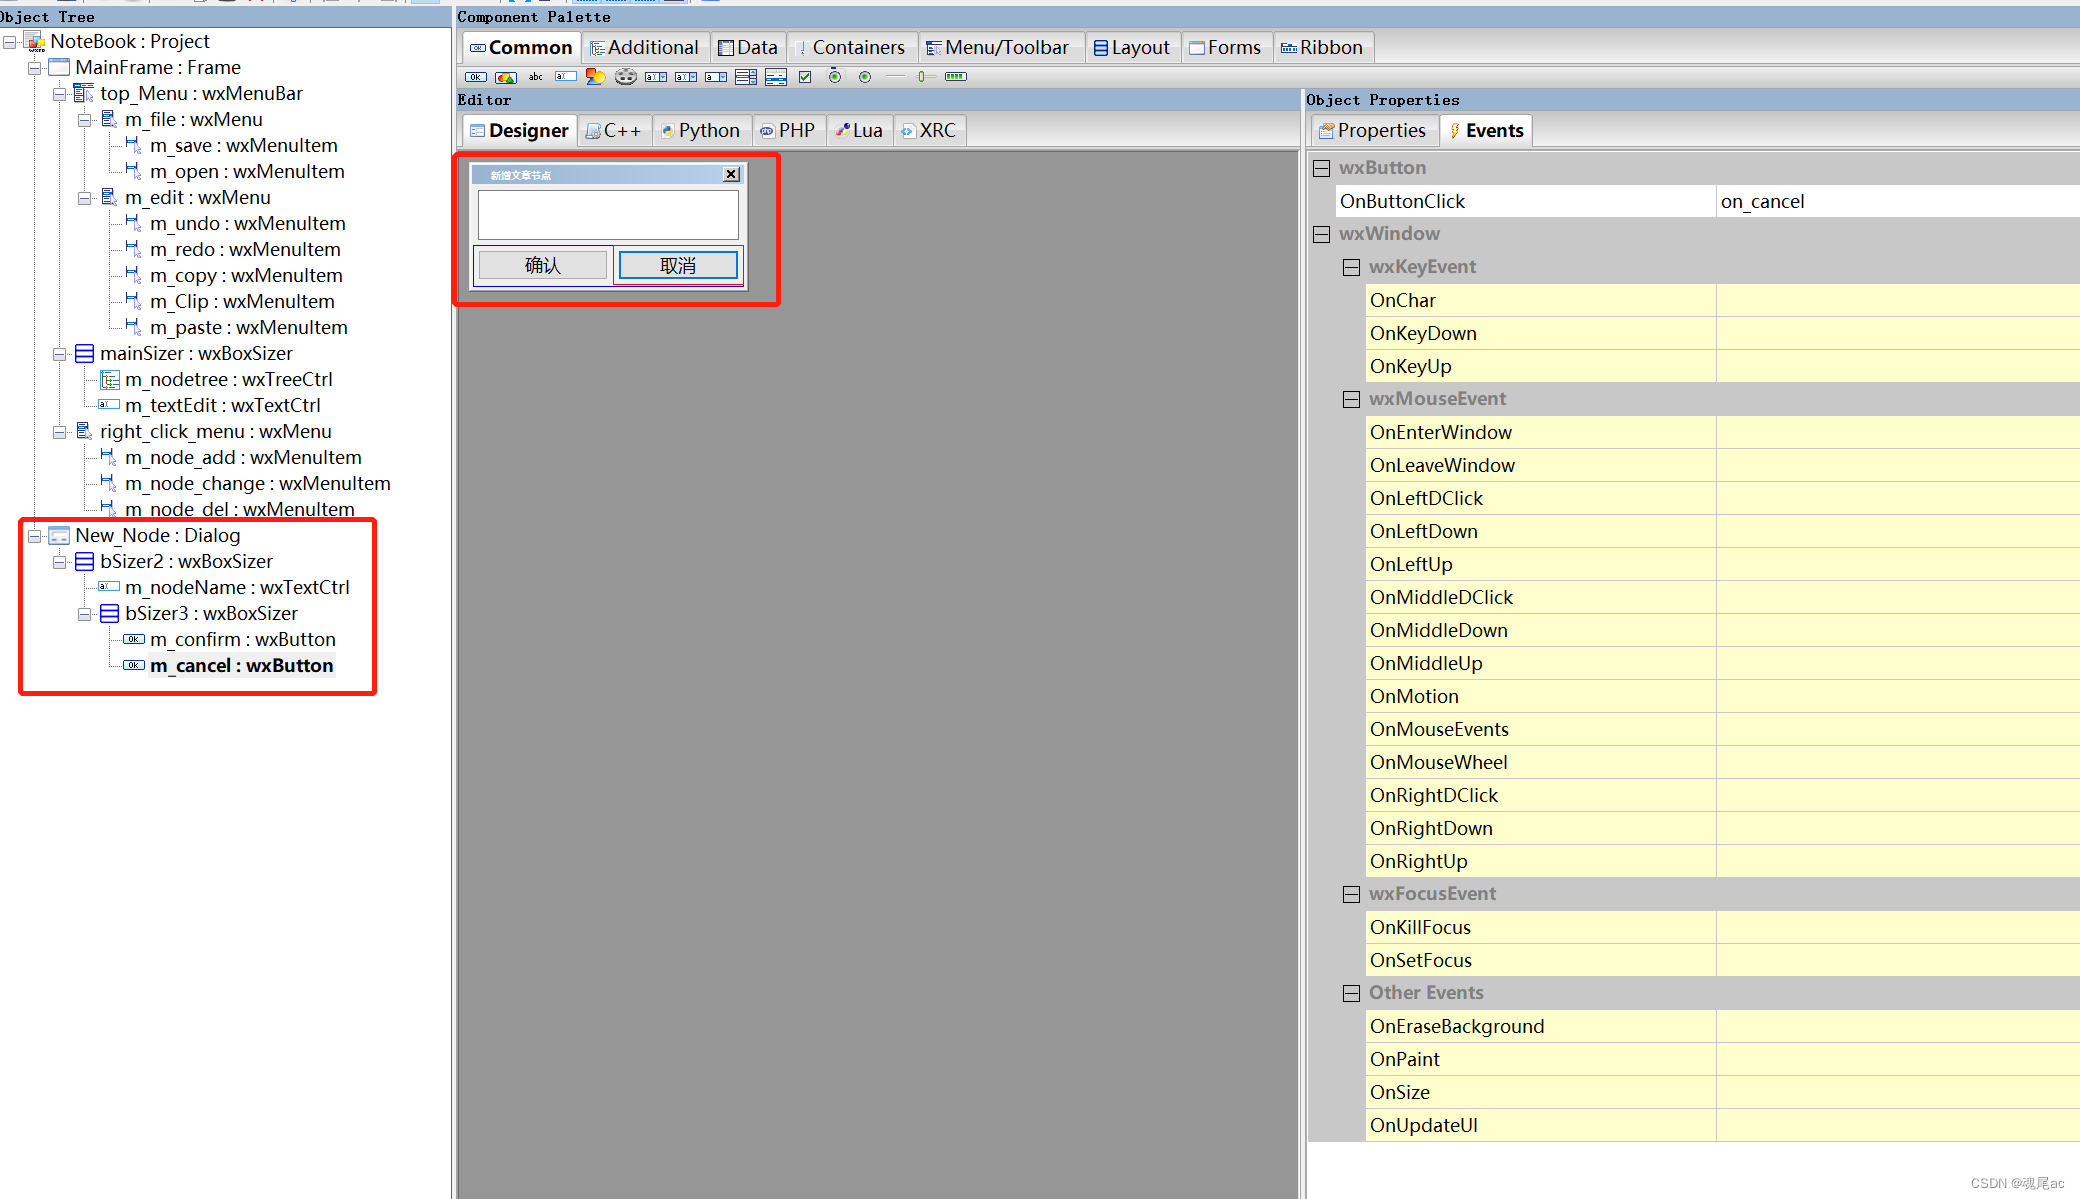Open the Ribbon palette tab
Viewport: 2080px width, 1199px height.
click(x=1322, y=47)
